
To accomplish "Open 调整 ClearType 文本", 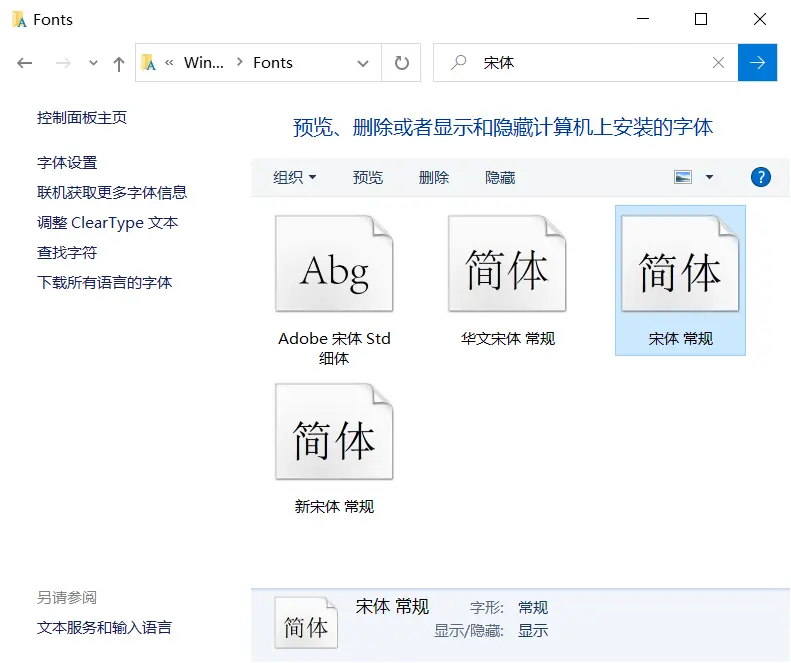I will pyautogui.click(x=107, y=223).
